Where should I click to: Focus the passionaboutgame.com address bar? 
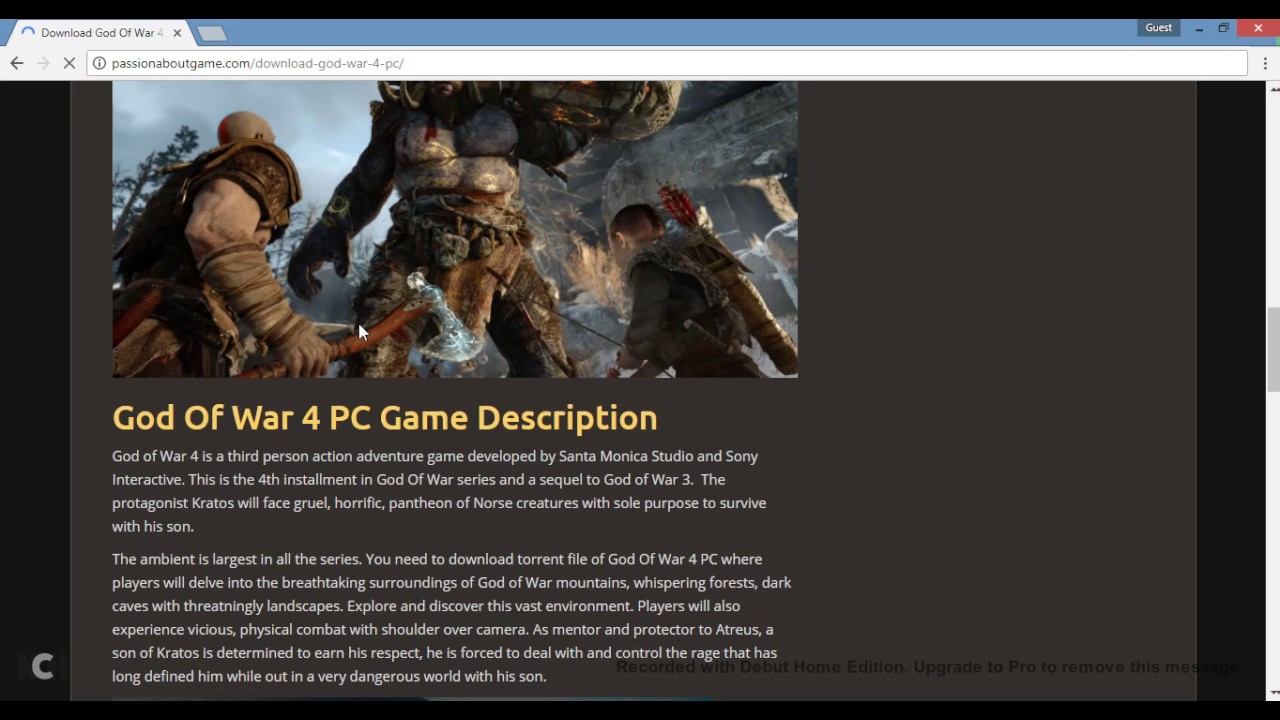(x=667, y=63)
